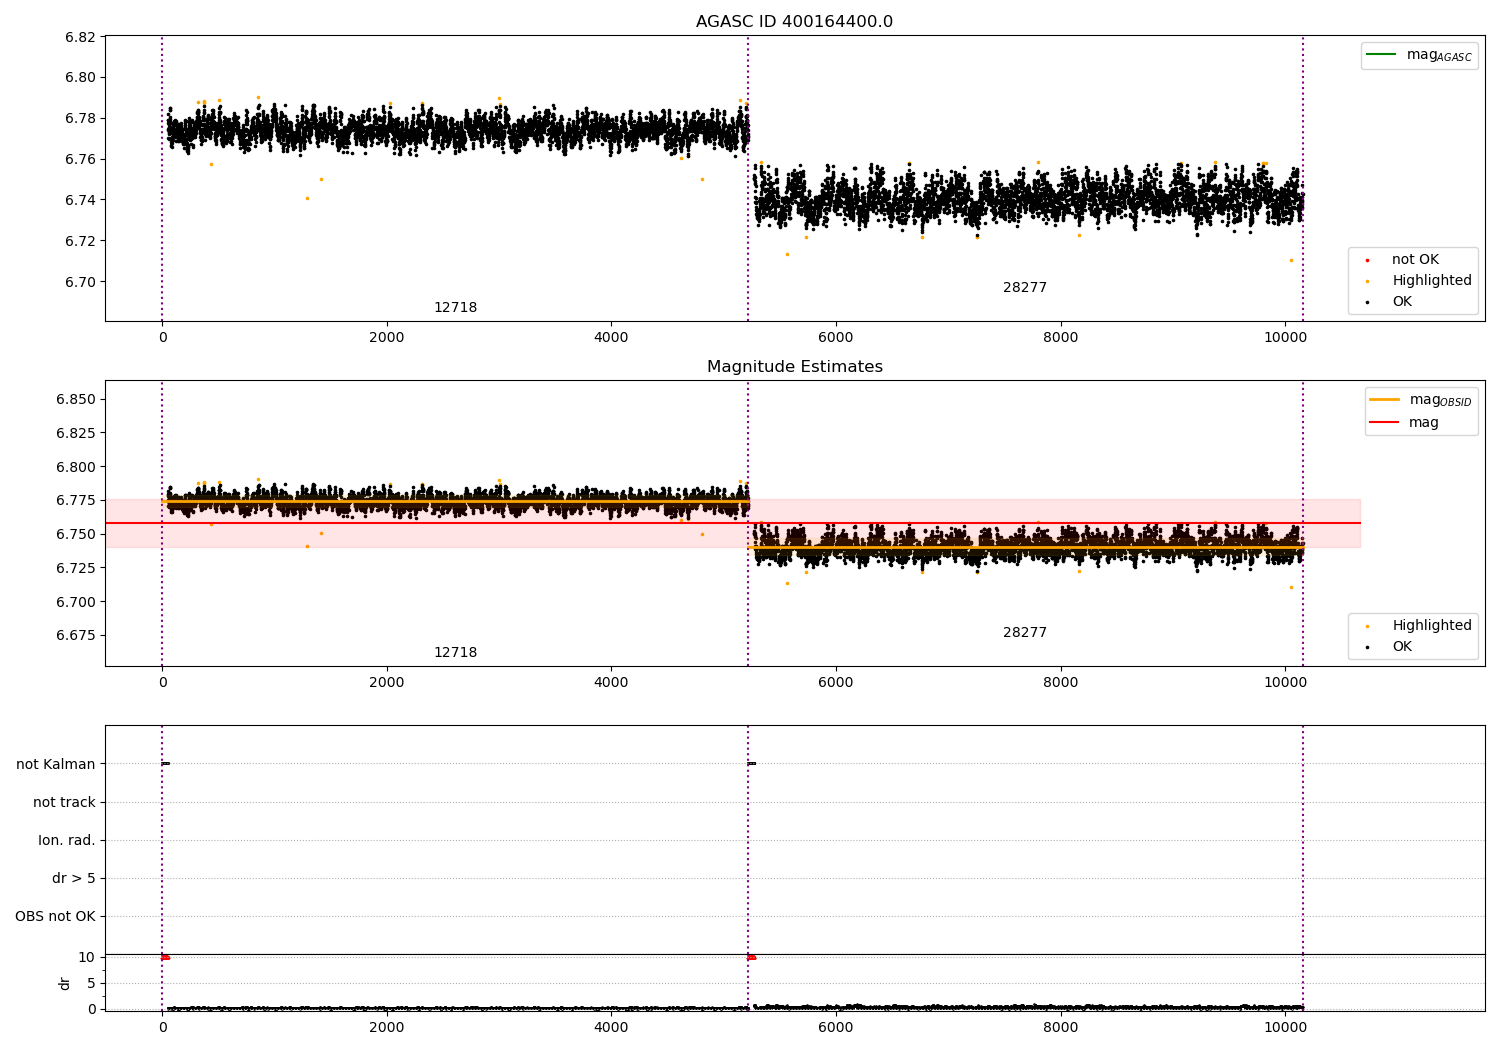The height and width of the screenshot is (1050, 1500).
Task: Click the 6.775 y-axis tick label
Action: pos(76,500)
